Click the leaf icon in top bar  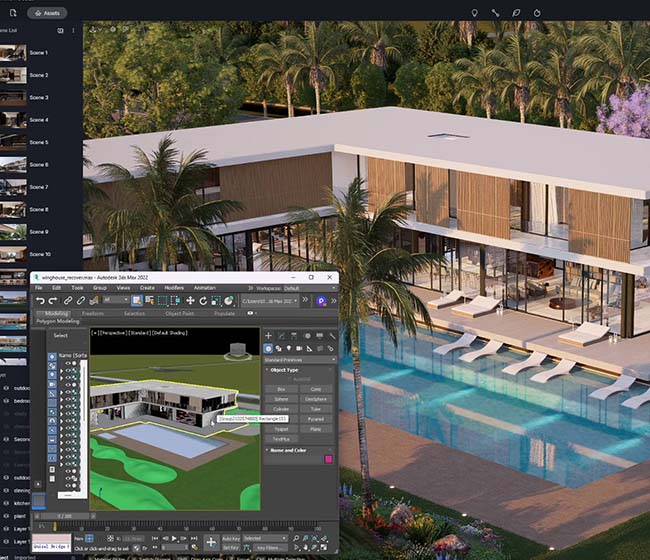(x=516, y=13)
